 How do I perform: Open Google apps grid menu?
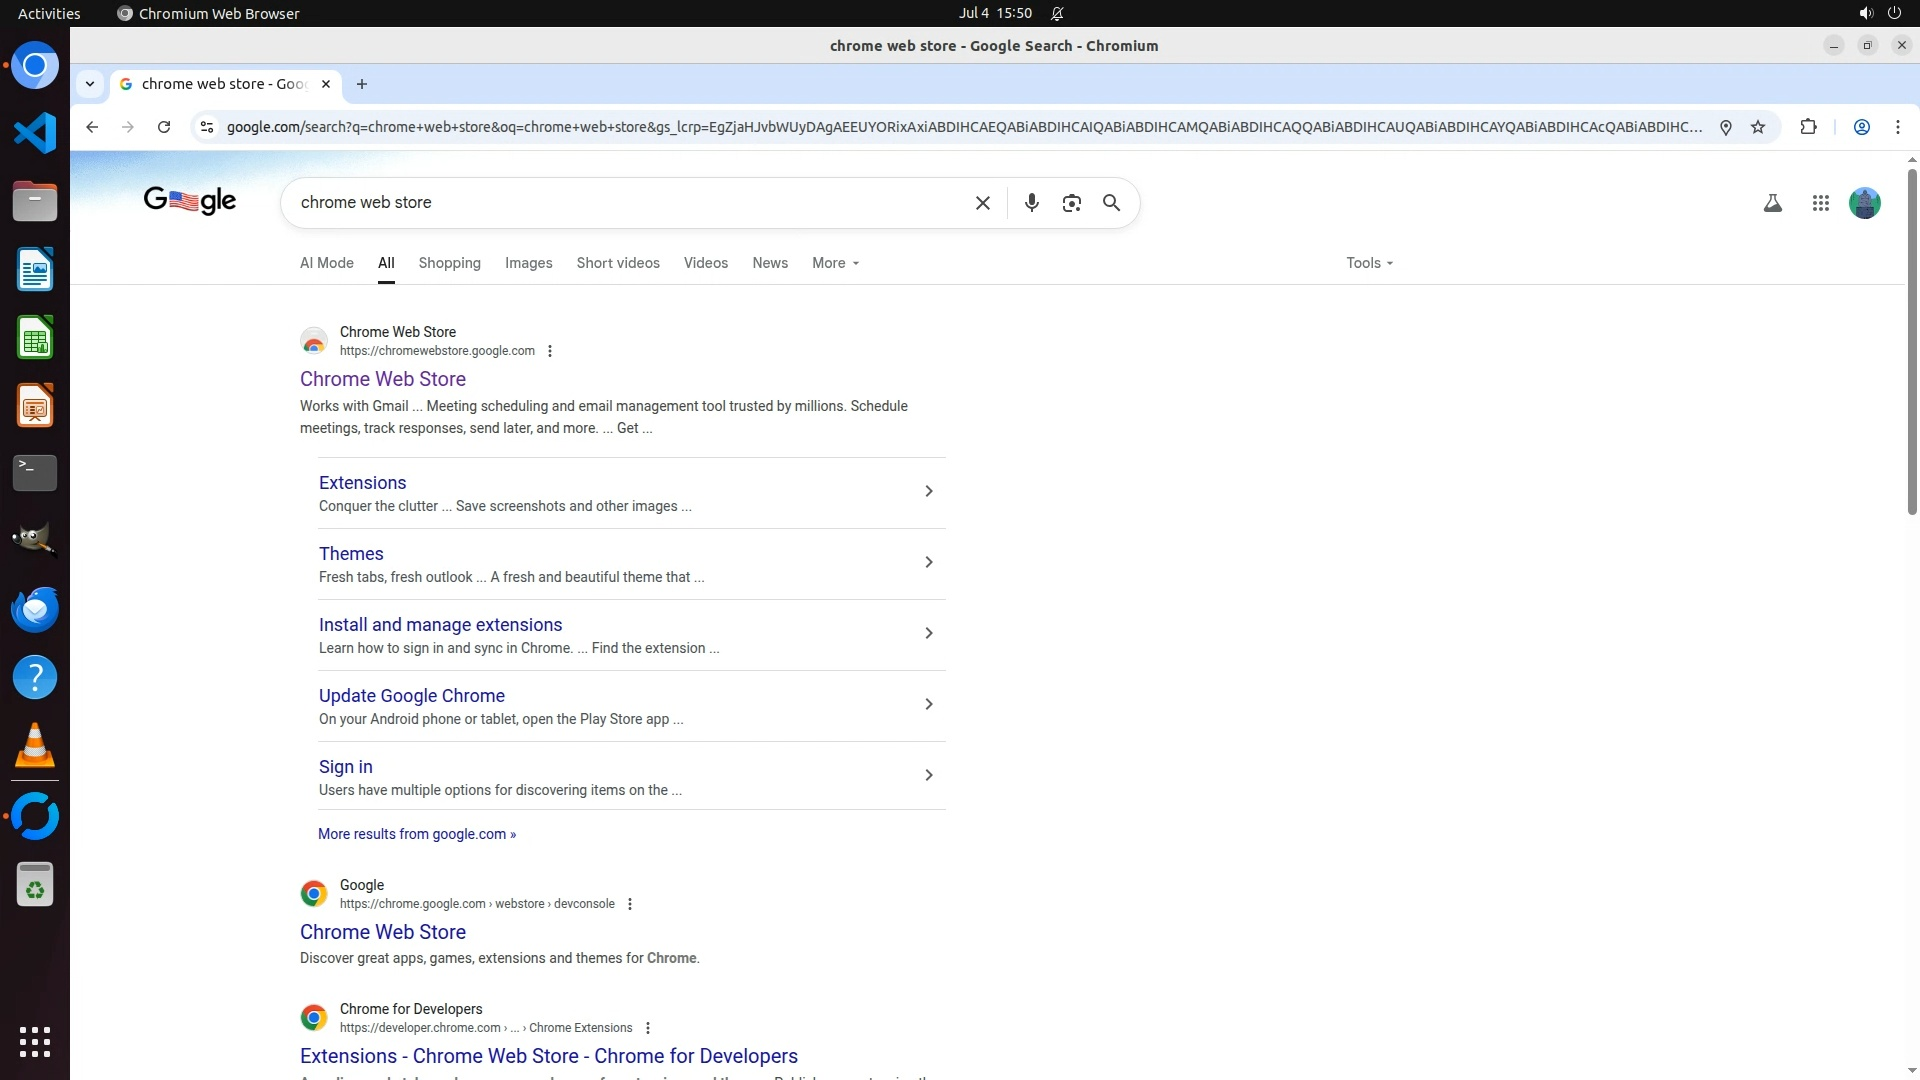[x=1820, y=203]
